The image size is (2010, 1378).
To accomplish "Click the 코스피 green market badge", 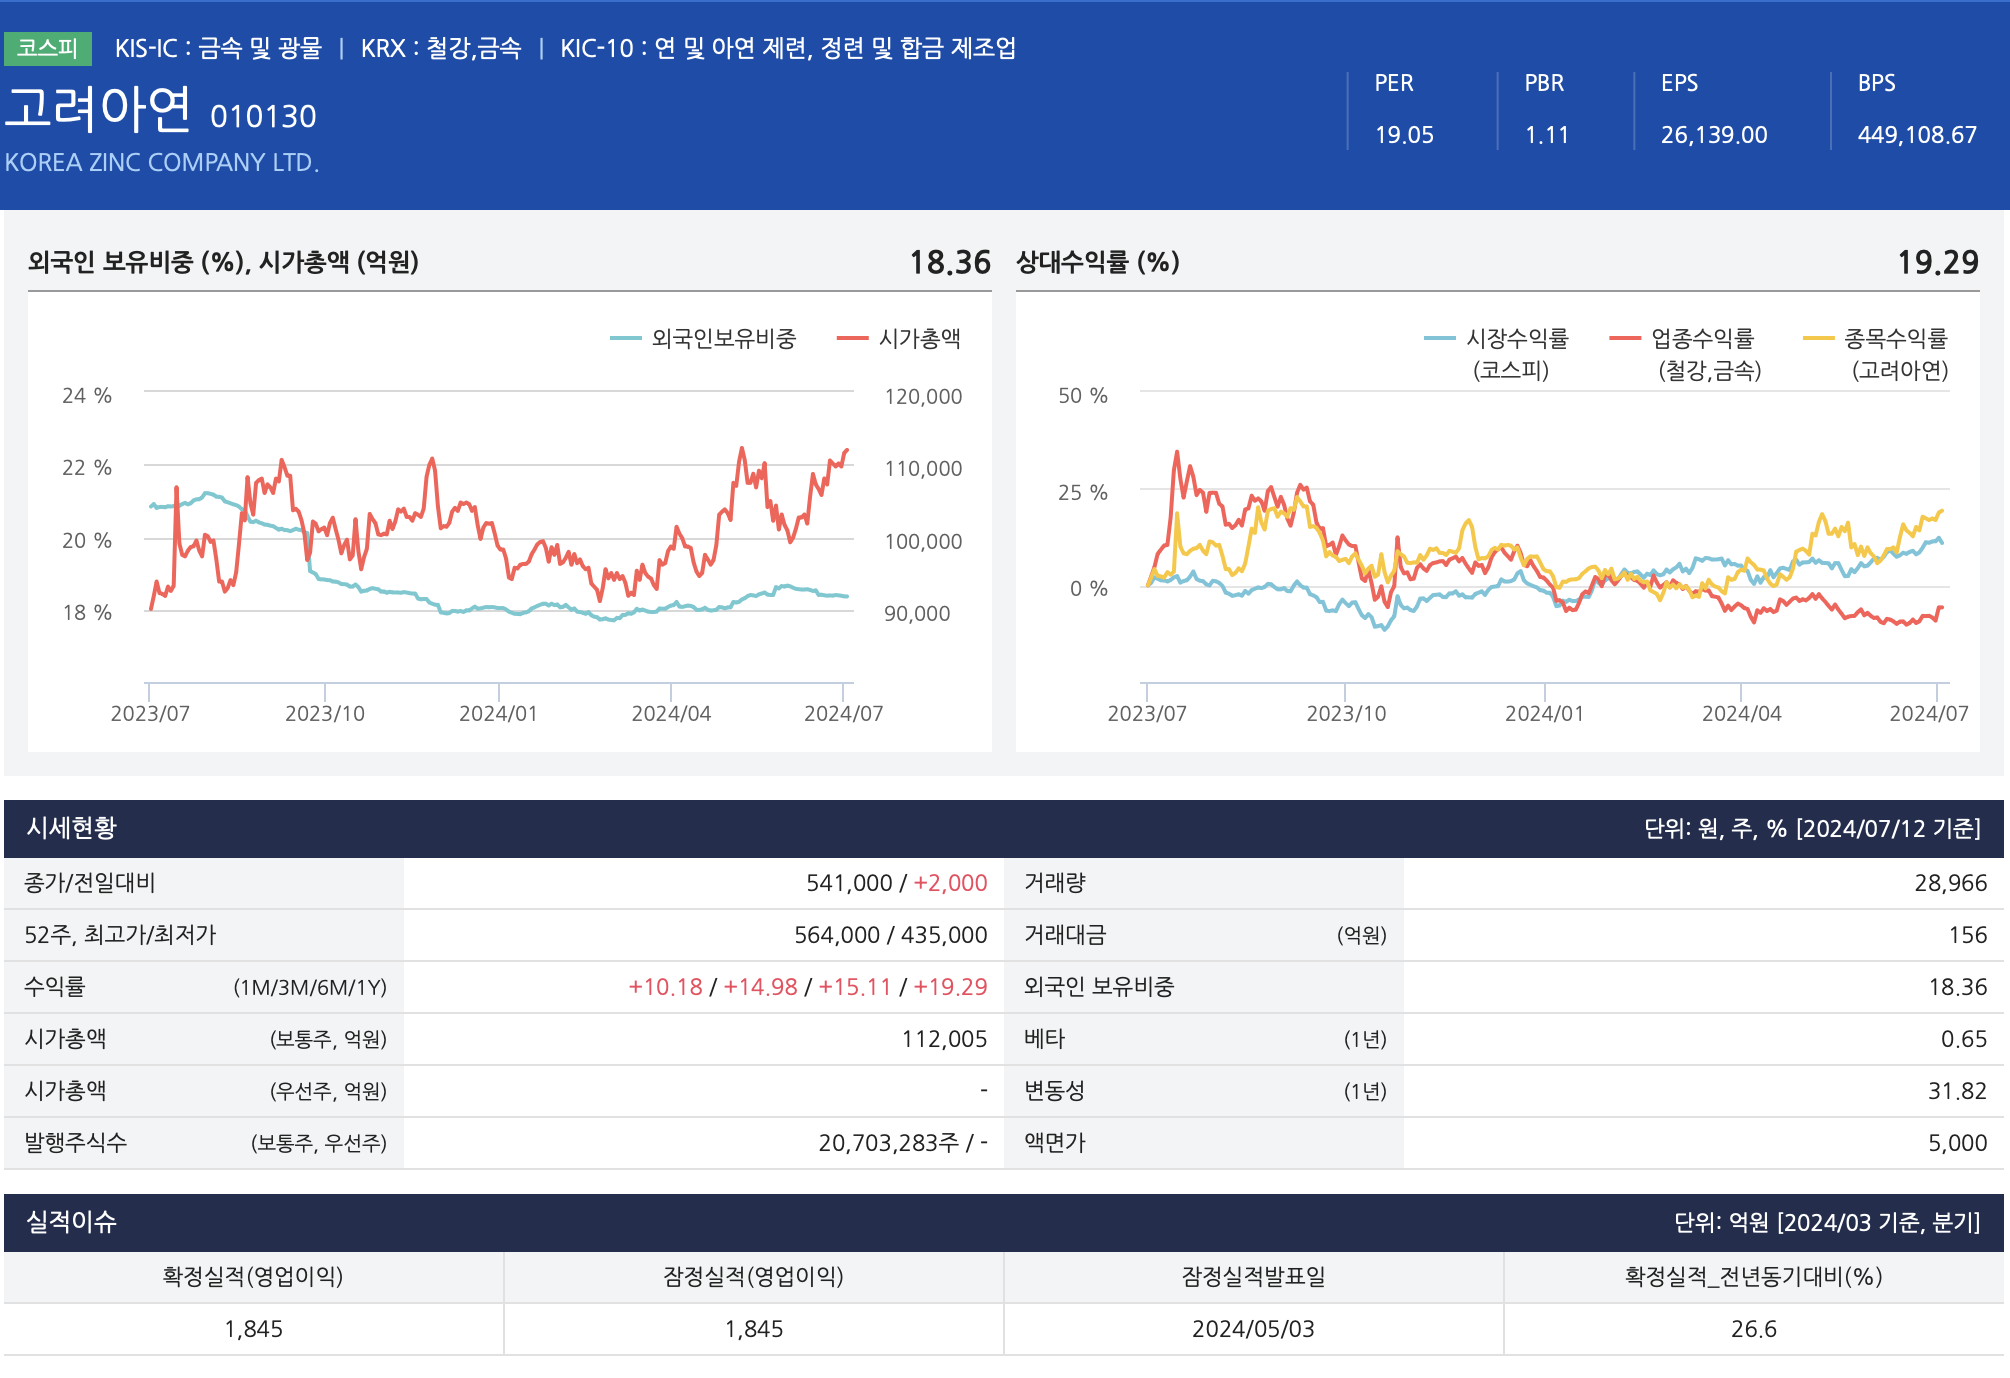I will tap(47, 48).
